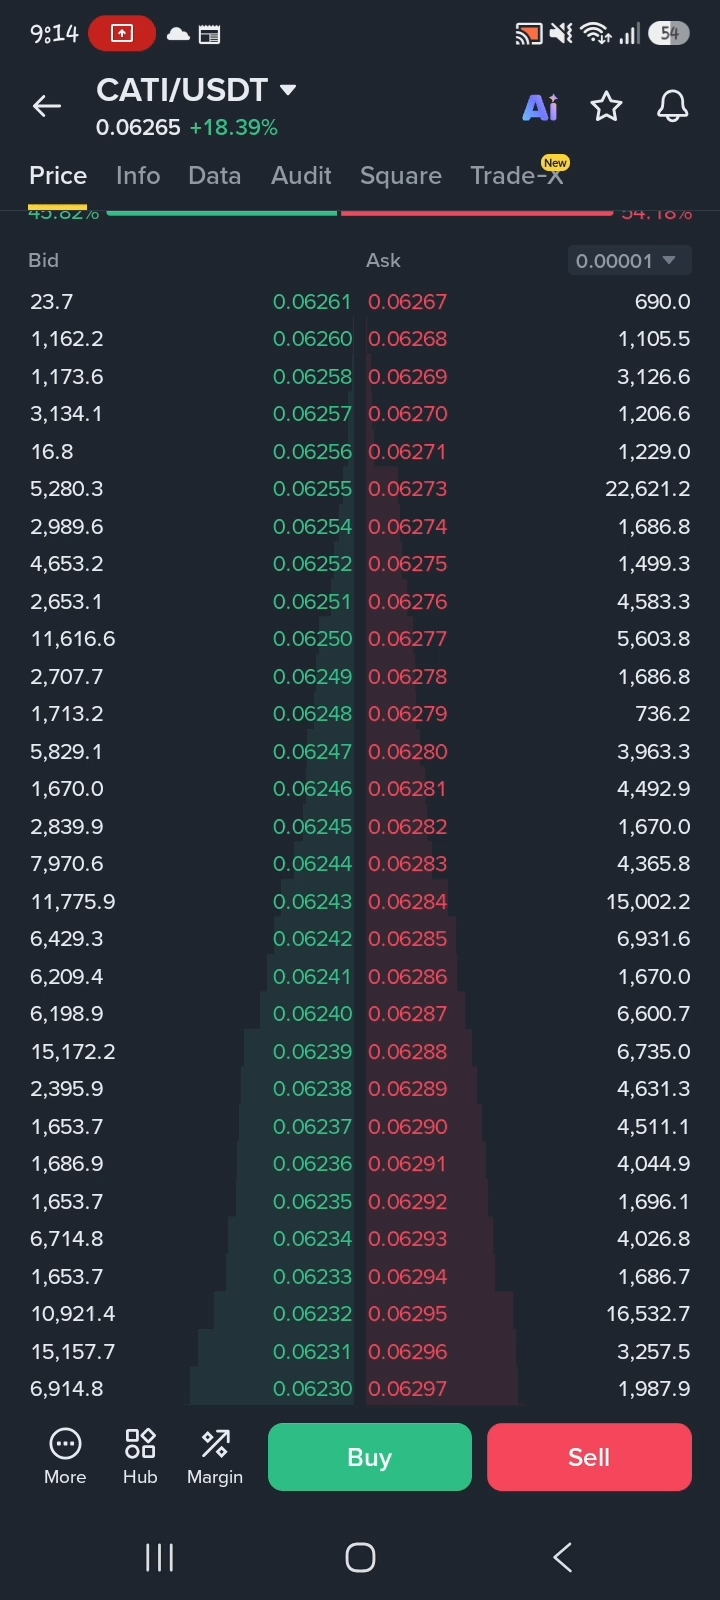Select the bid price 0.06250
This screenshot has height=1600, width=720.
point(312,639)
